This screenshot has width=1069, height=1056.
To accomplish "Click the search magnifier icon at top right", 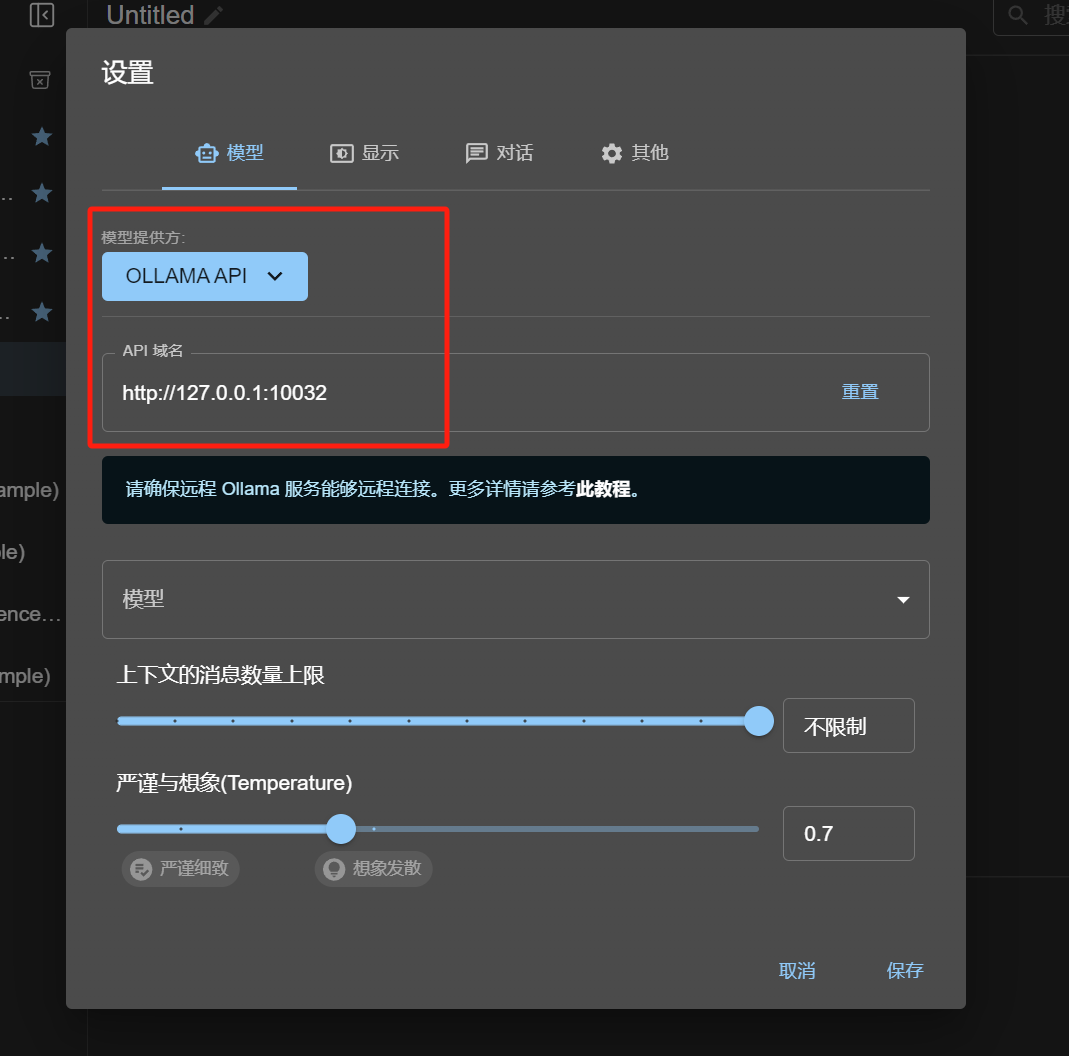I will pyautogui.click(x=1017, y=15).
